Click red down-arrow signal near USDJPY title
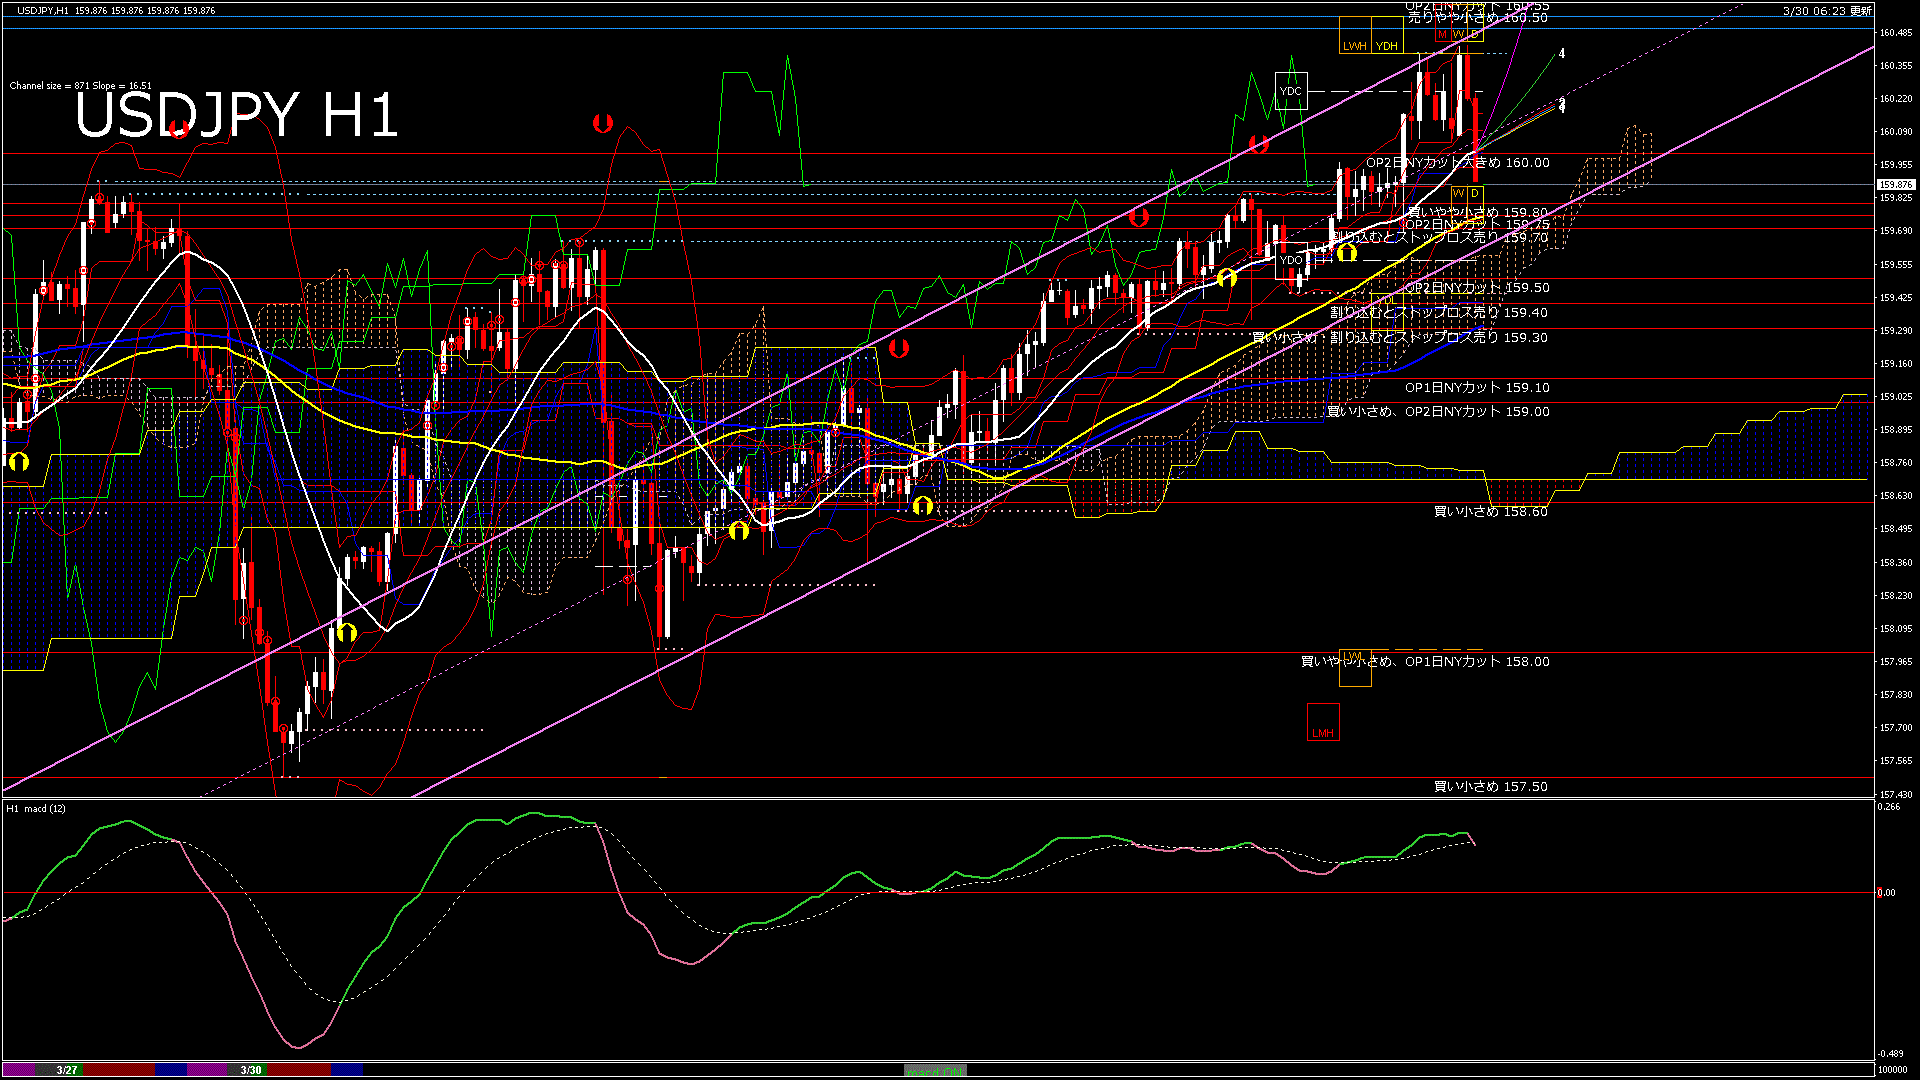The width and height of the screenshot is (1920, 1080). click(x=179, y=128)
